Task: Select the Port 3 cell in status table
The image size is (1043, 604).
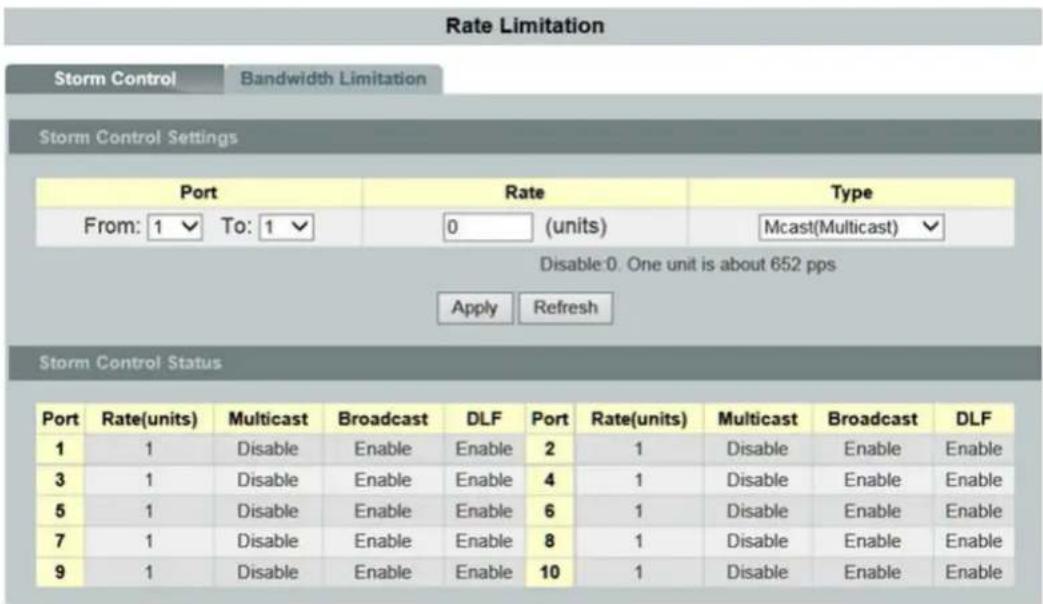Action: click(x=60, y=480)
